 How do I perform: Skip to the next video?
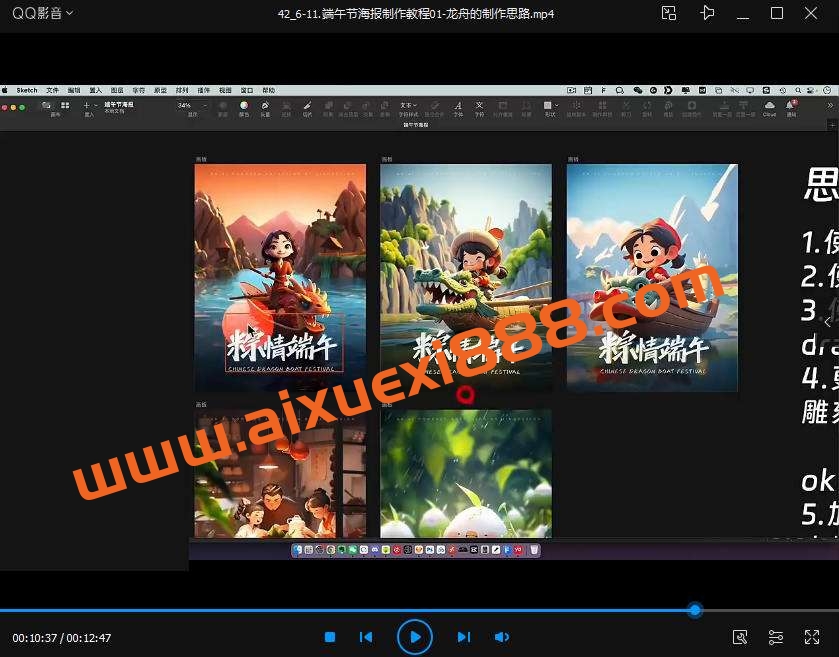463,637
